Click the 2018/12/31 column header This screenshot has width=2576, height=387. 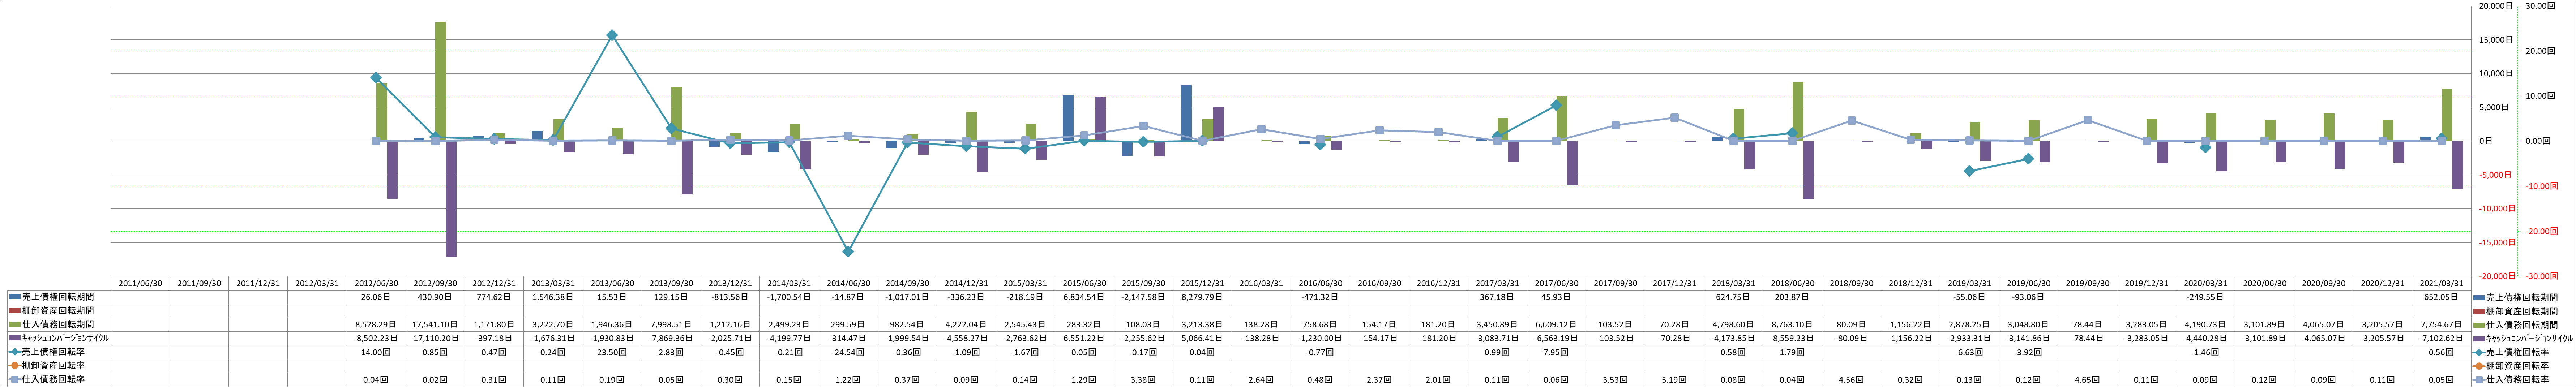click(1910, 283)
